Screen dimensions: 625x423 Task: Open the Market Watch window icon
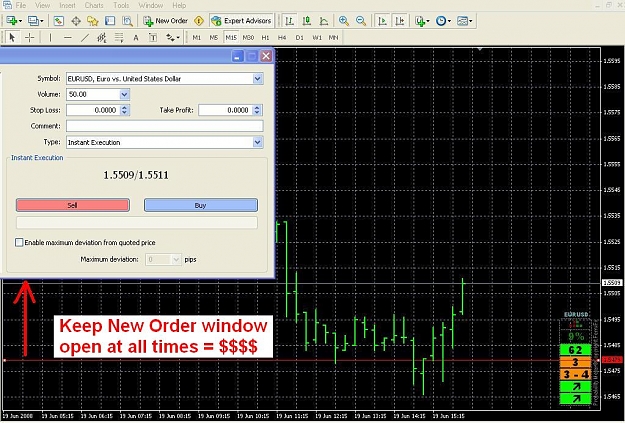(59, 21)
